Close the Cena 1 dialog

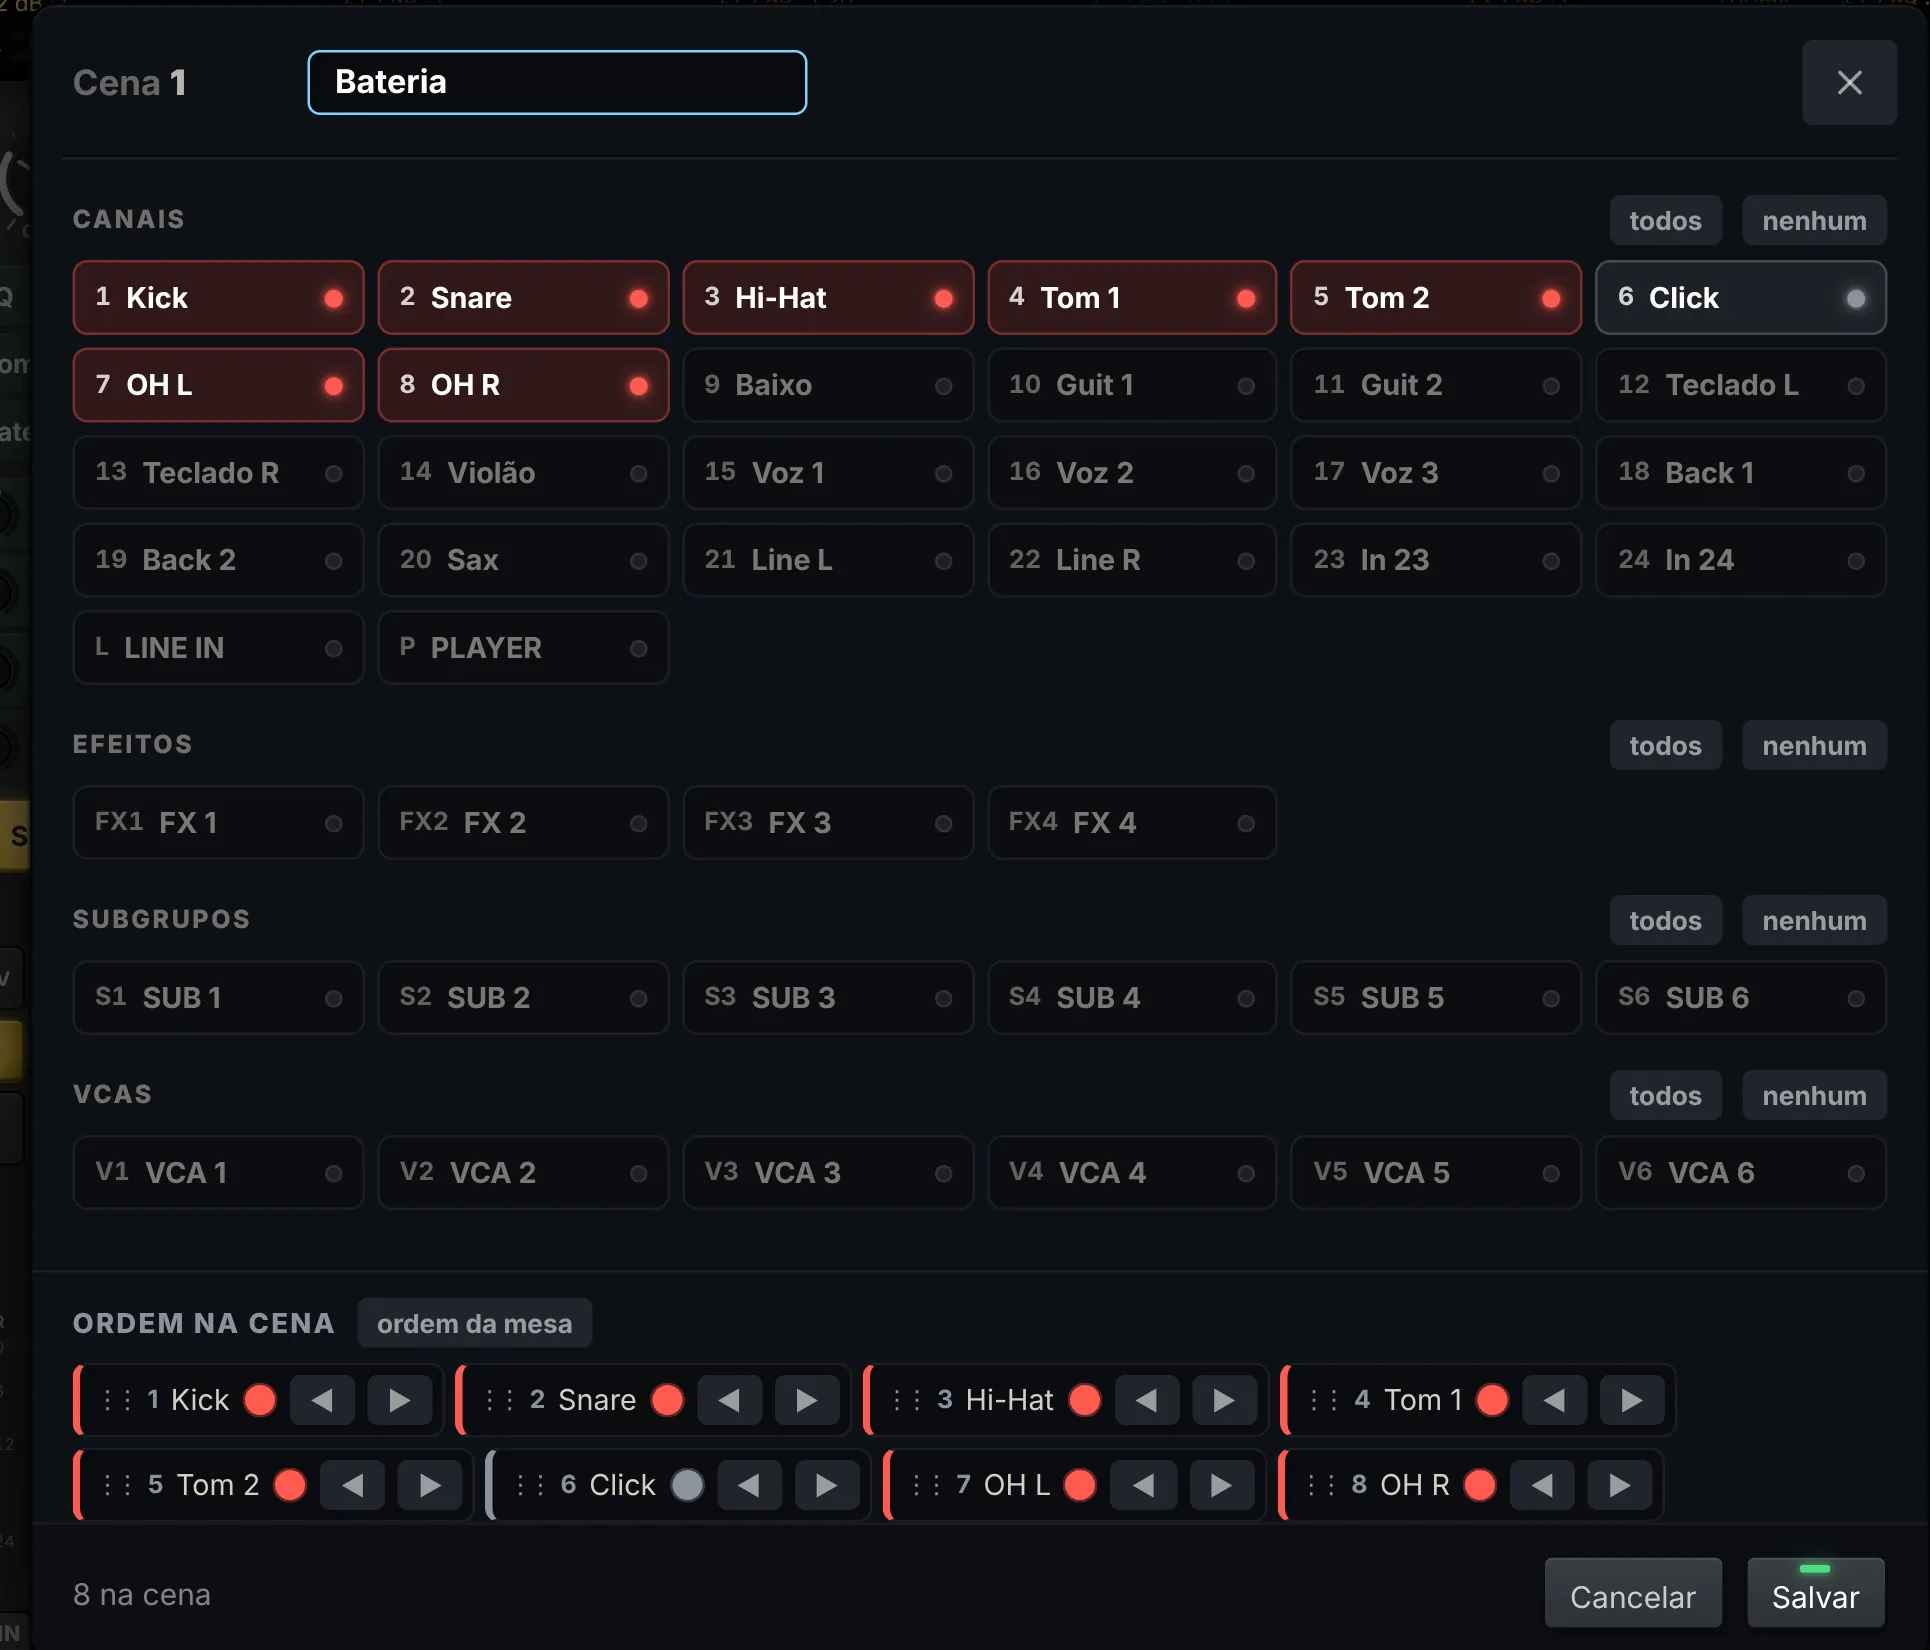click(x=1849, y=82)
